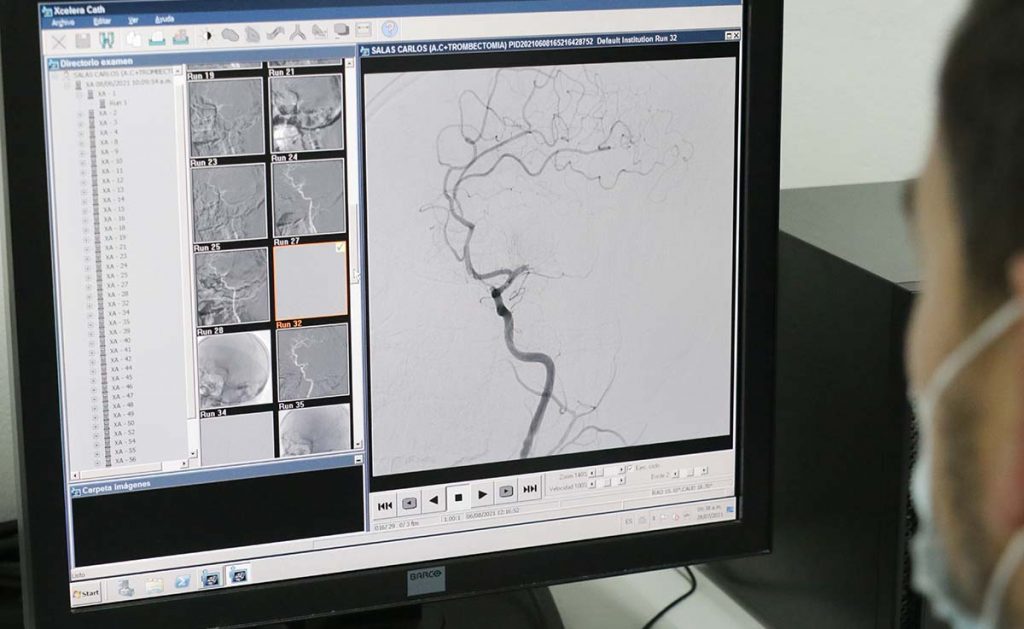Open the Run 34 thumbnail

pyautogui.click(x=237, y=438)
